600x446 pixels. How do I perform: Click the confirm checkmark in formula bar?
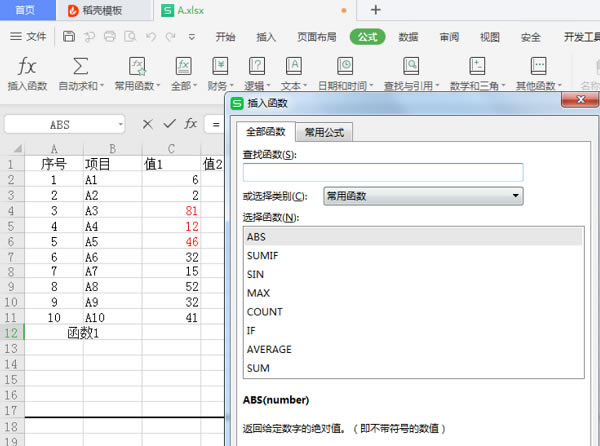(x=169, y=124)
